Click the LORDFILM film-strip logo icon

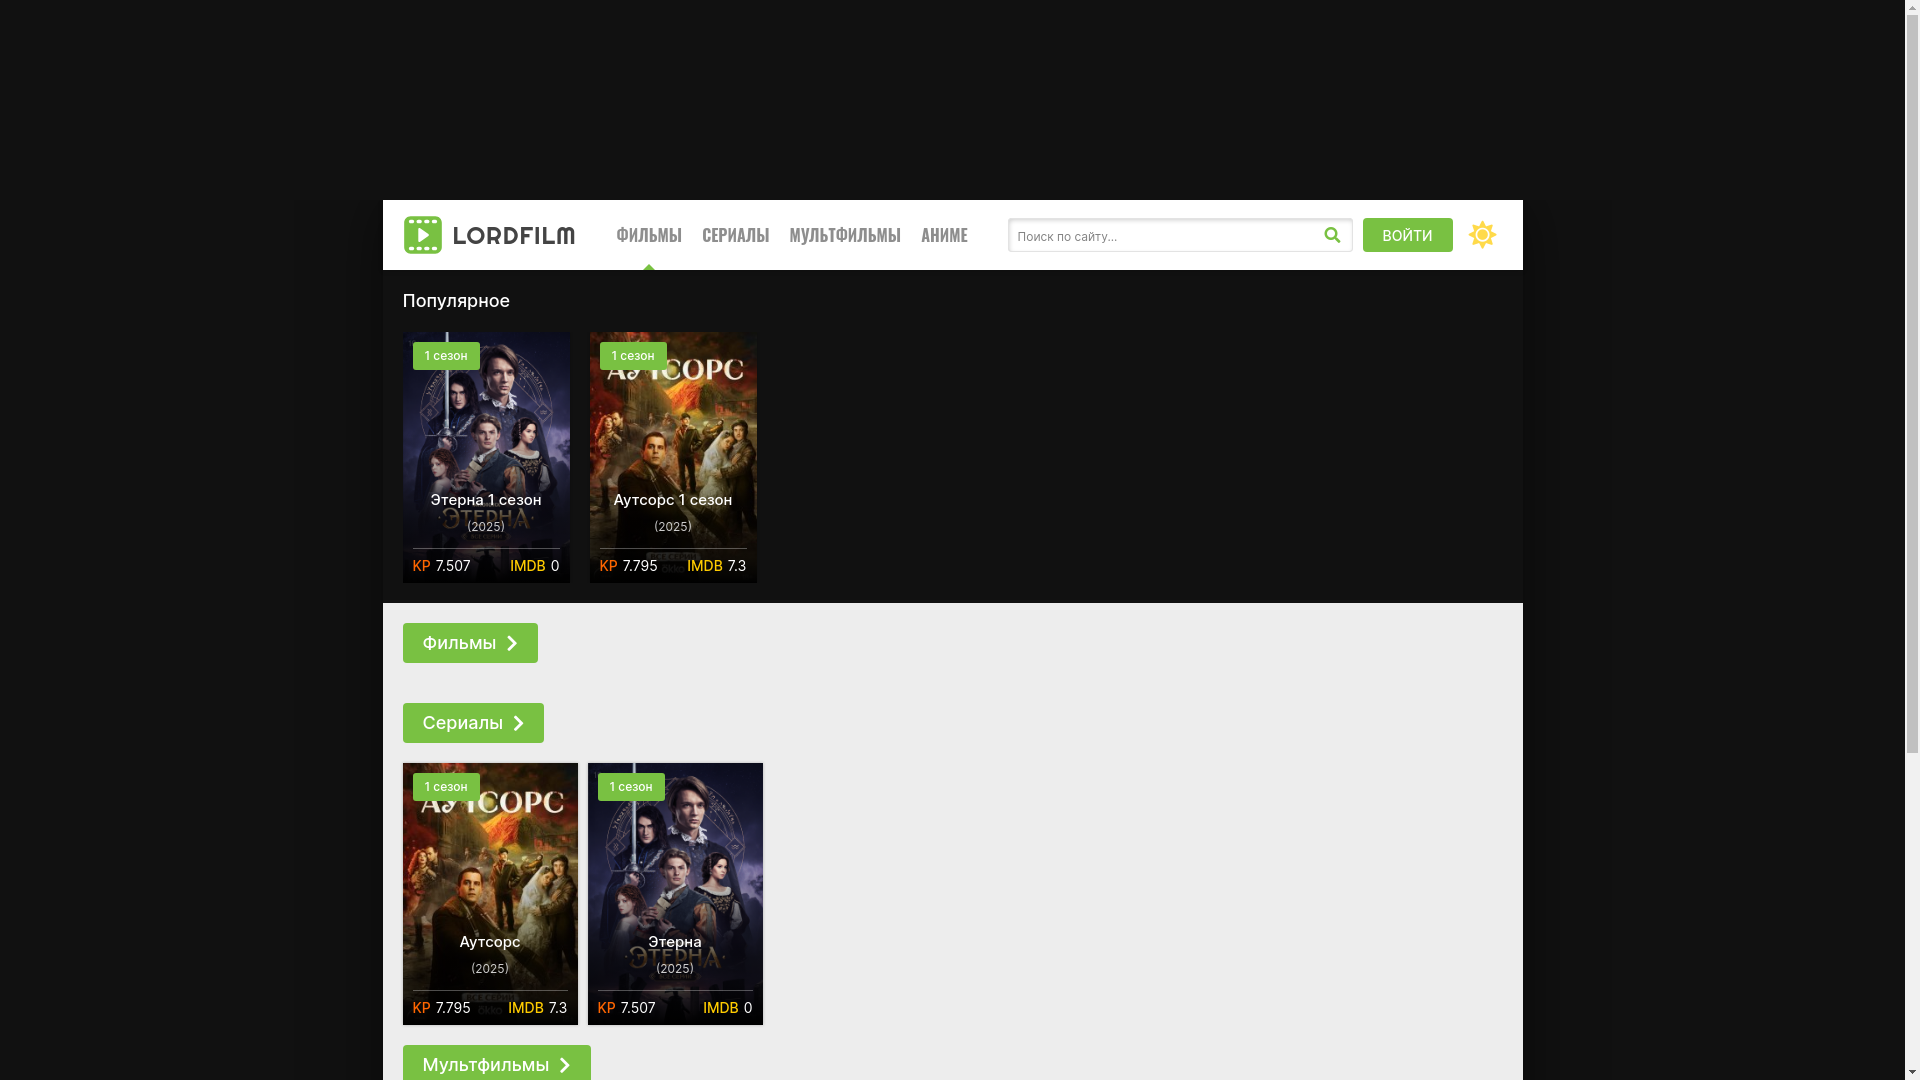[422, 235]
